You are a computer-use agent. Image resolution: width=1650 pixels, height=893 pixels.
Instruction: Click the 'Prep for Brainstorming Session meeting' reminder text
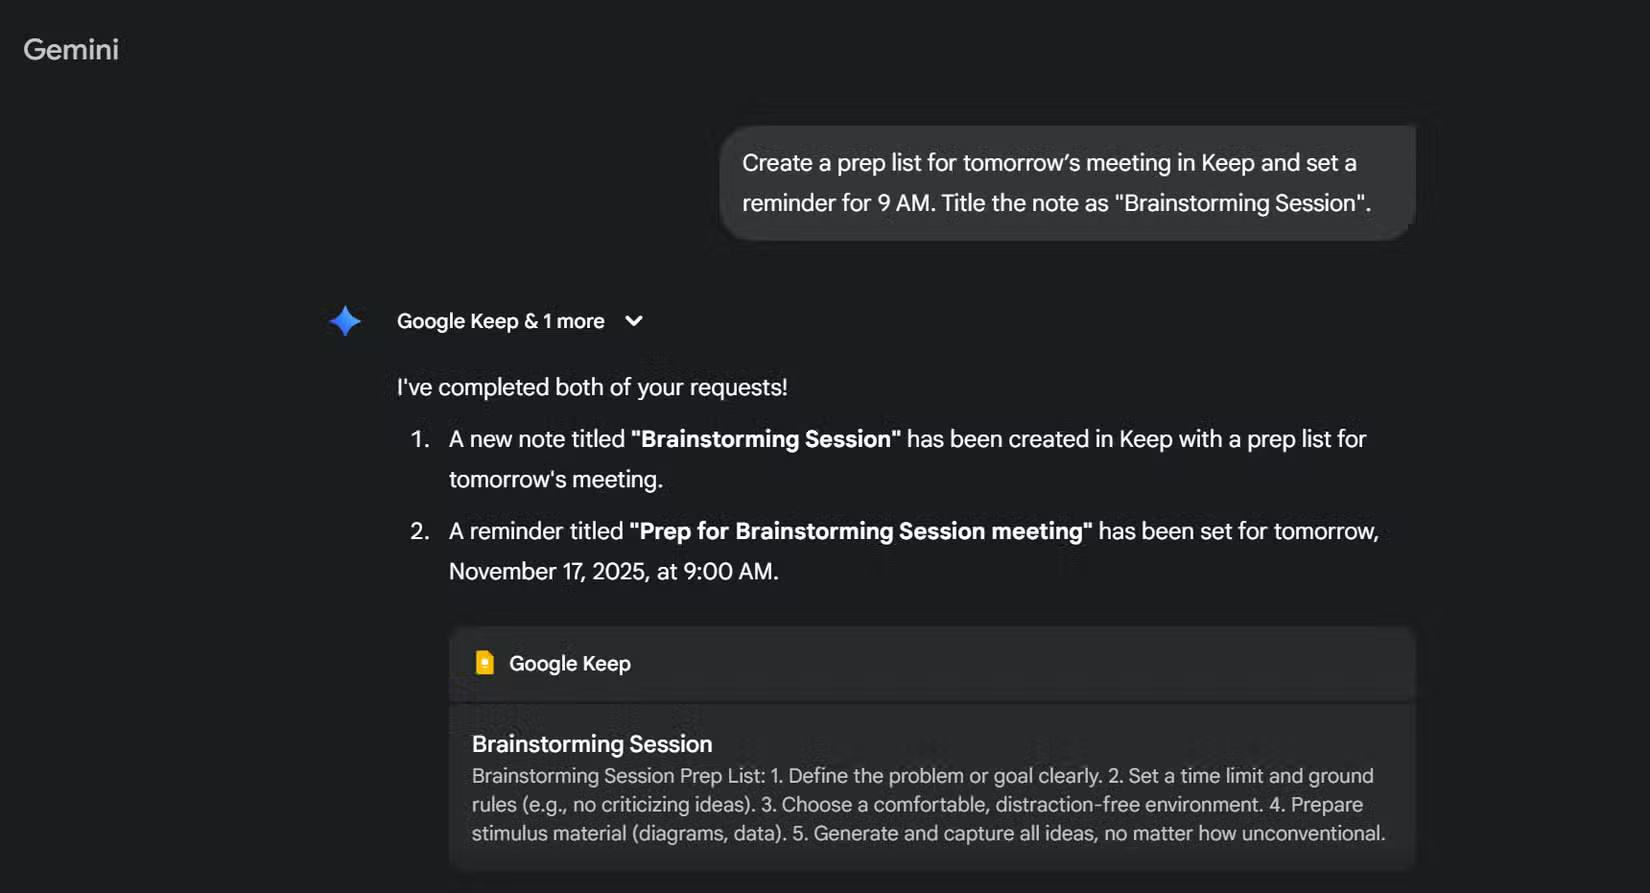pyautogui.click(x=861, y=531)
